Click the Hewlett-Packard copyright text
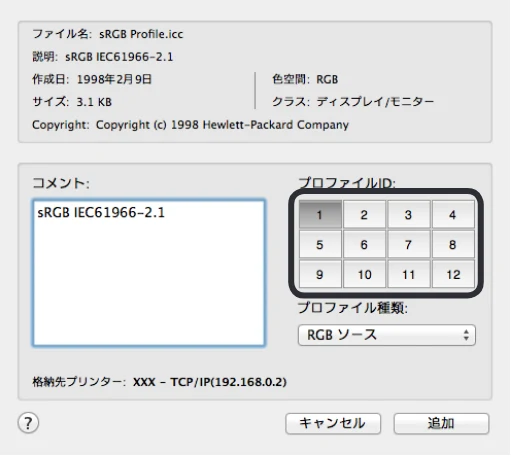511x456 pixels. point(222,125)
